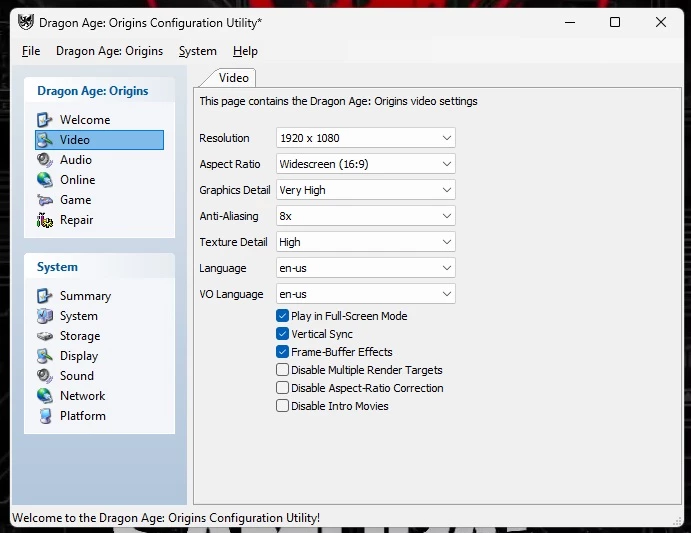Toggle the Vertical Sync checkbox

pyautogui.click(x=282, y=334)
